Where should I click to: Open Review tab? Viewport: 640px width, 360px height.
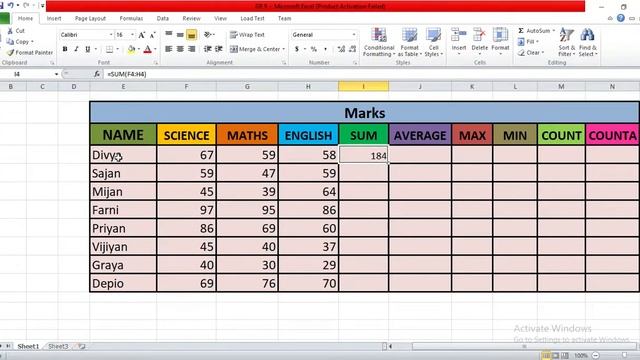(x=191, y=18)
